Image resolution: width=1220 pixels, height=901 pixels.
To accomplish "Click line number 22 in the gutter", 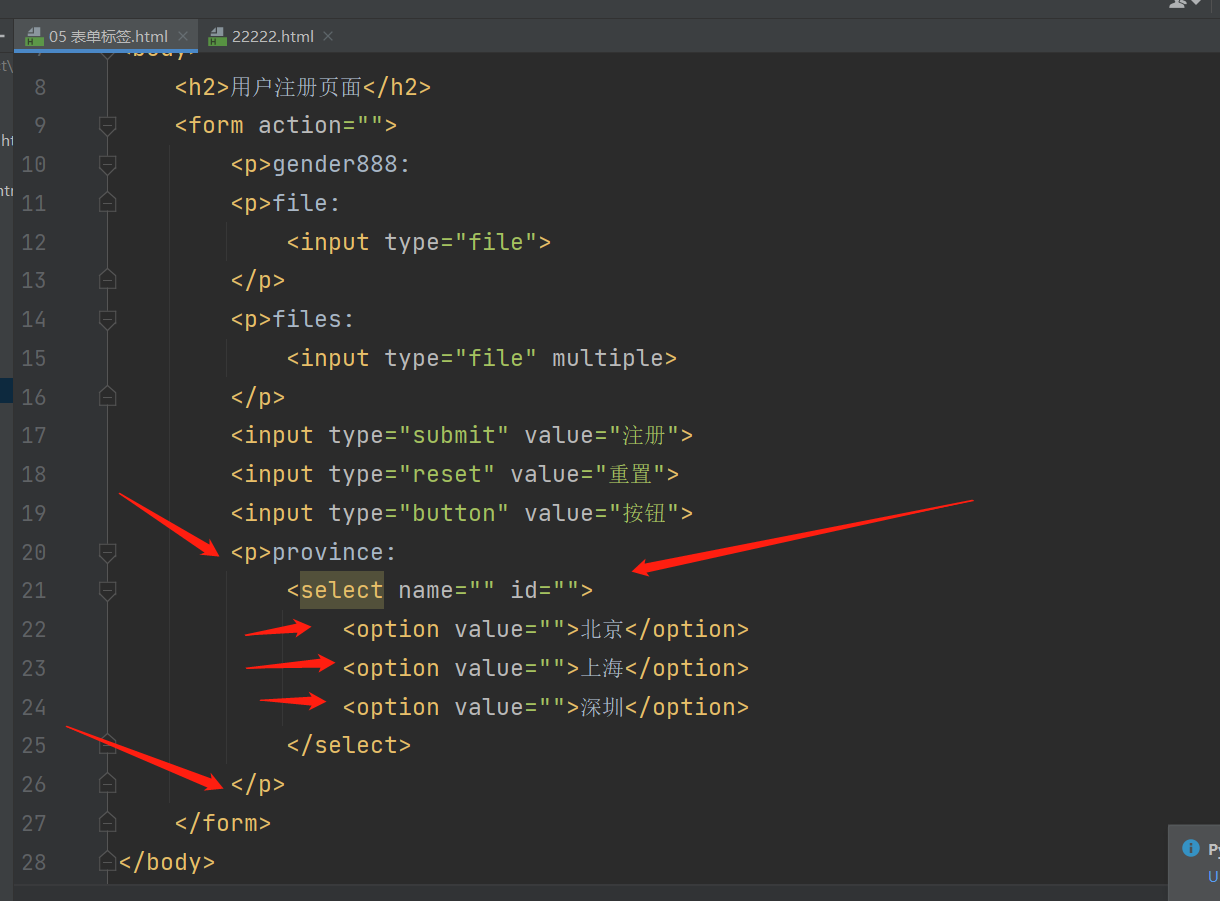I will [34, 629].
